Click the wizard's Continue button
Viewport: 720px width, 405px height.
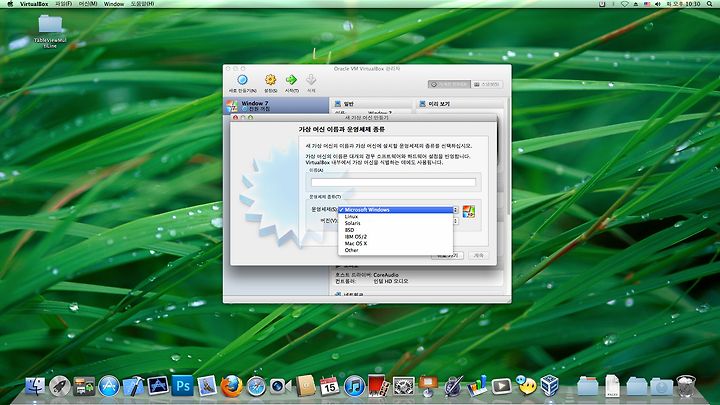click(x=478, y=255)
